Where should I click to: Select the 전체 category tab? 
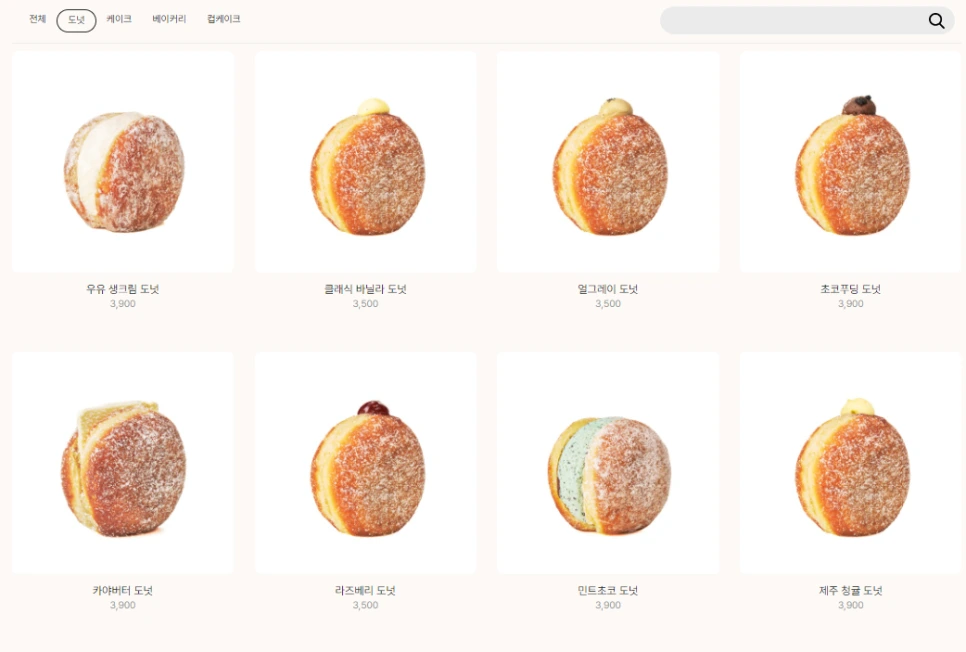coord(38,19)
